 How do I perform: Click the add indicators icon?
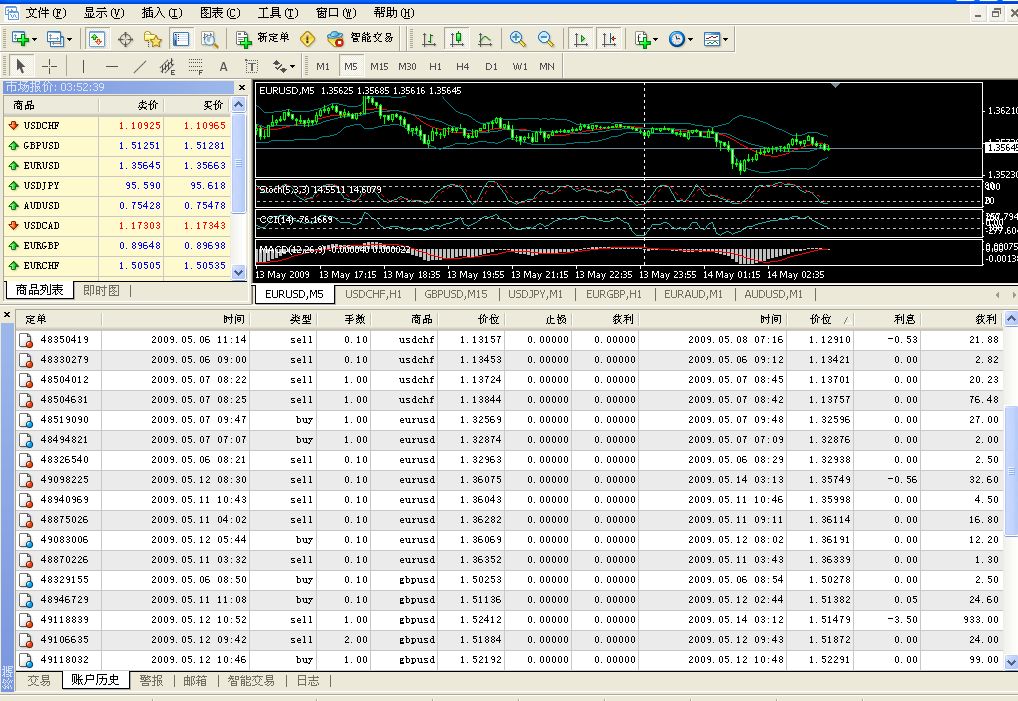tap(642, 39)
